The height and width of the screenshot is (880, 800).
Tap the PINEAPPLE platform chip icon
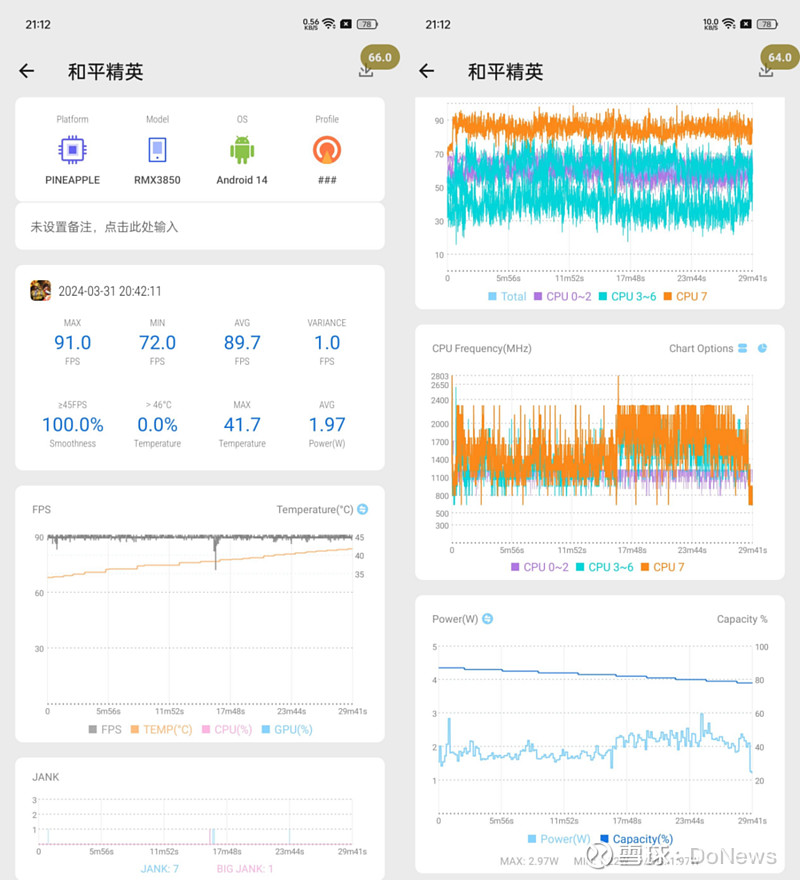[72, 150]
